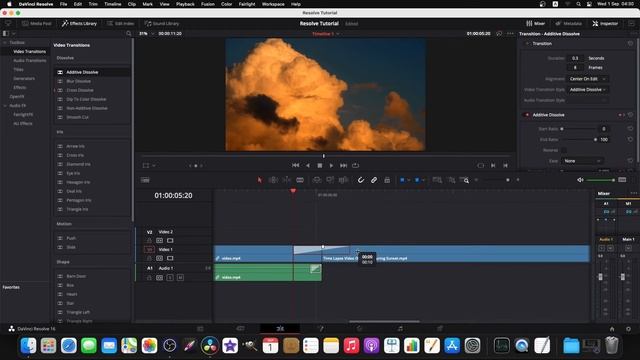Stop playback in viewer
The image size is (640, 360).
(x=320, y=165)
